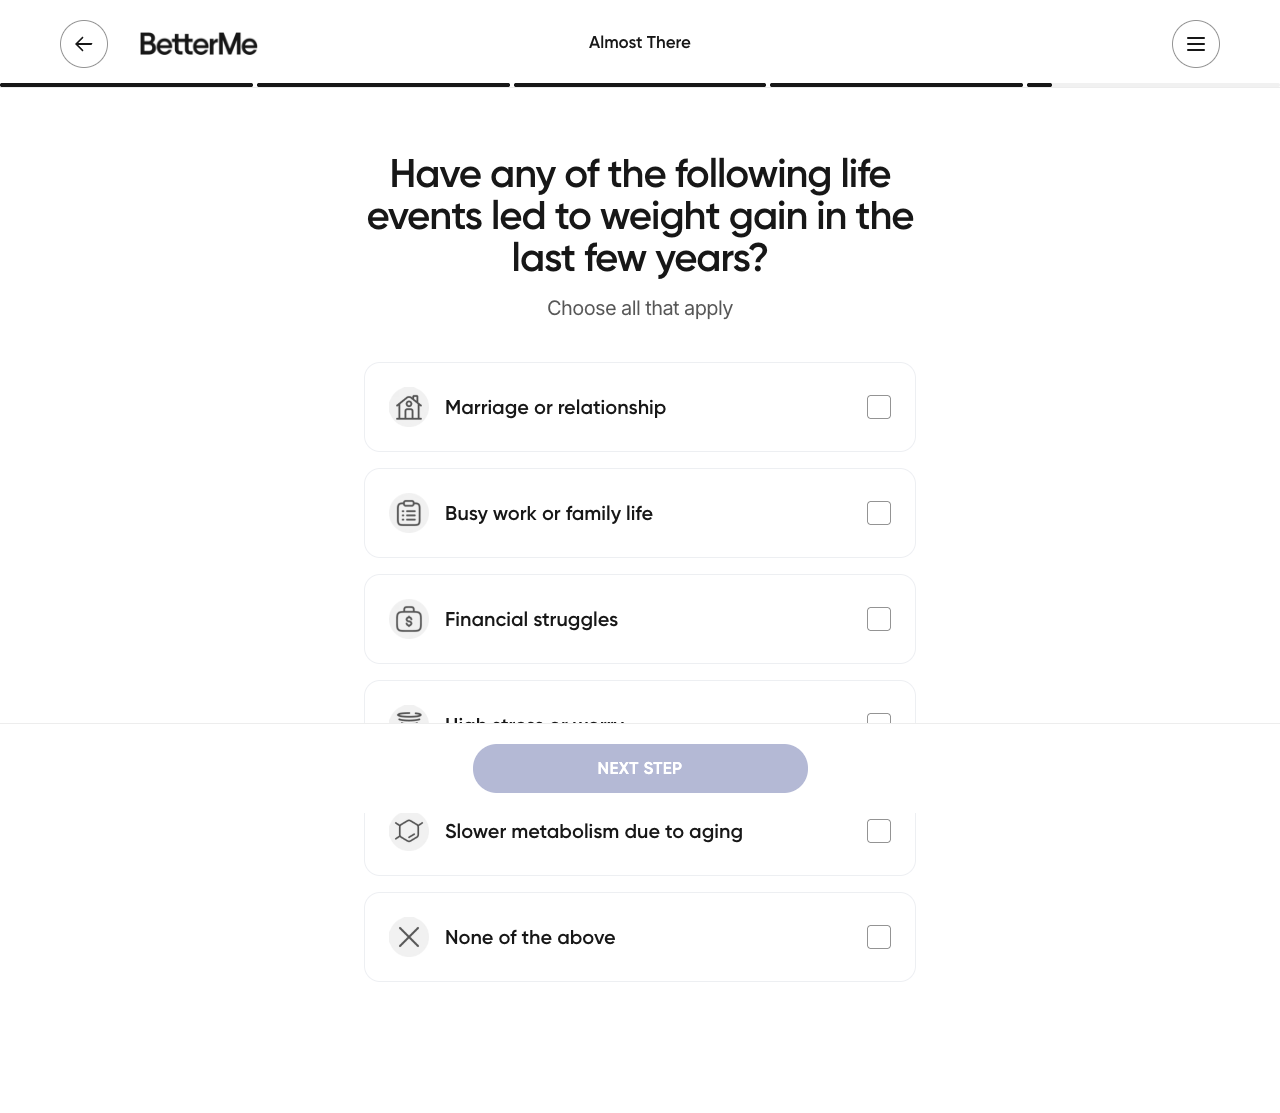The width and height of the screenshot is (1280, 1113).
Task: Enable the None of the above checkbox
Action: (879, 937)
